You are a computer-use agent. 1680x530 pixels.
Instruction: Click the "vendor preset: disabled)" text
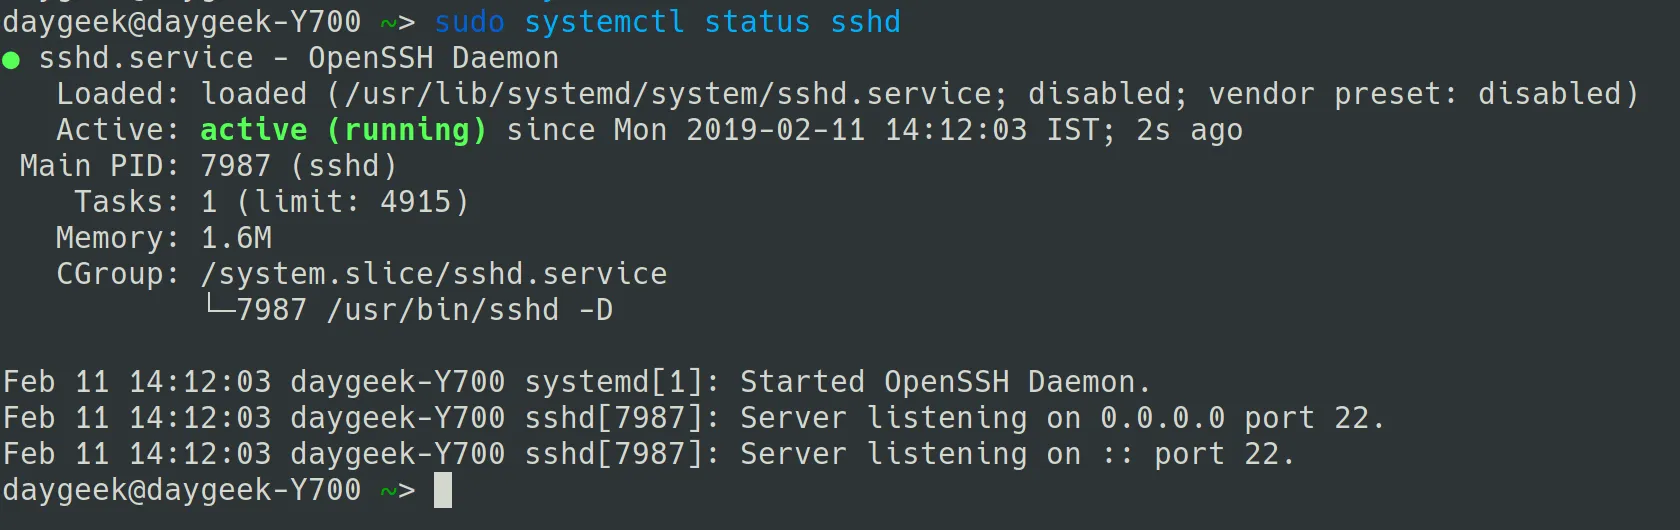pyautogui.click(x=1423, y=94)
